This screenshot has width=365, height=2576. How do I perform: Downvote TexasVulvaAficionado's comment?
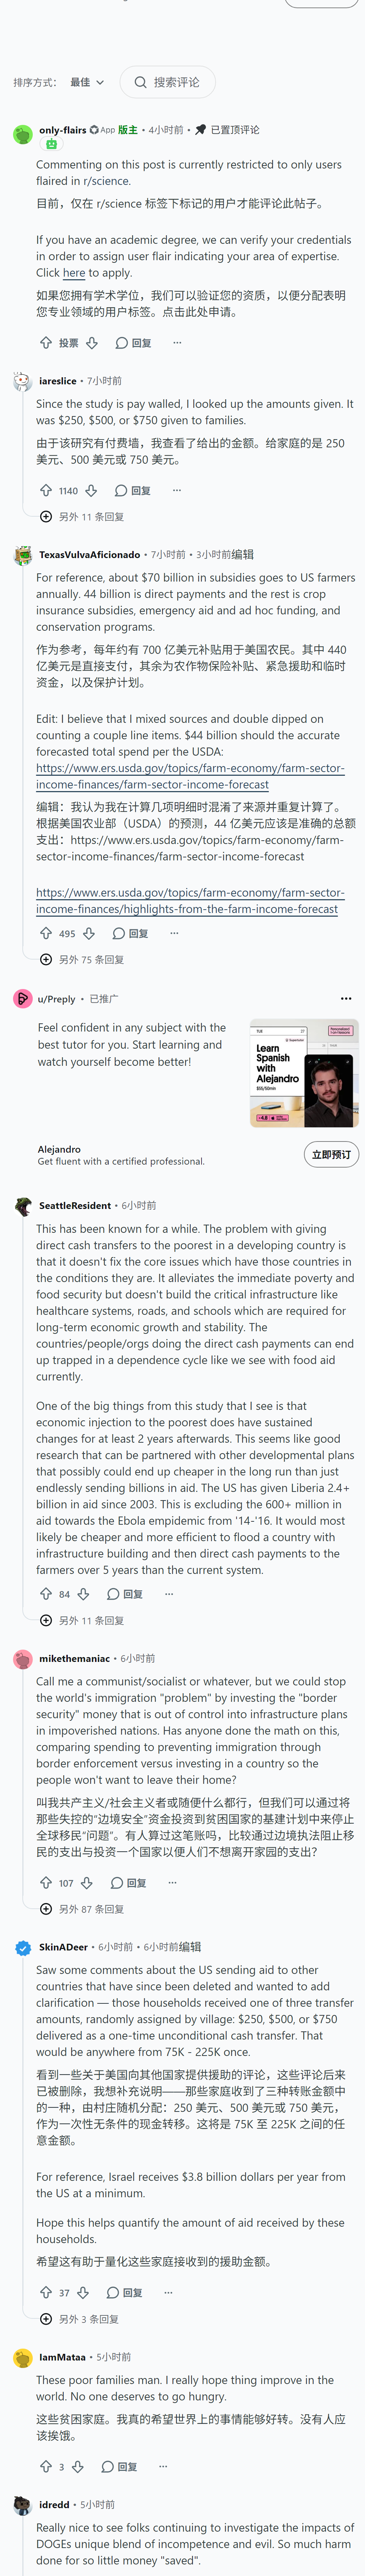(89, 933)
